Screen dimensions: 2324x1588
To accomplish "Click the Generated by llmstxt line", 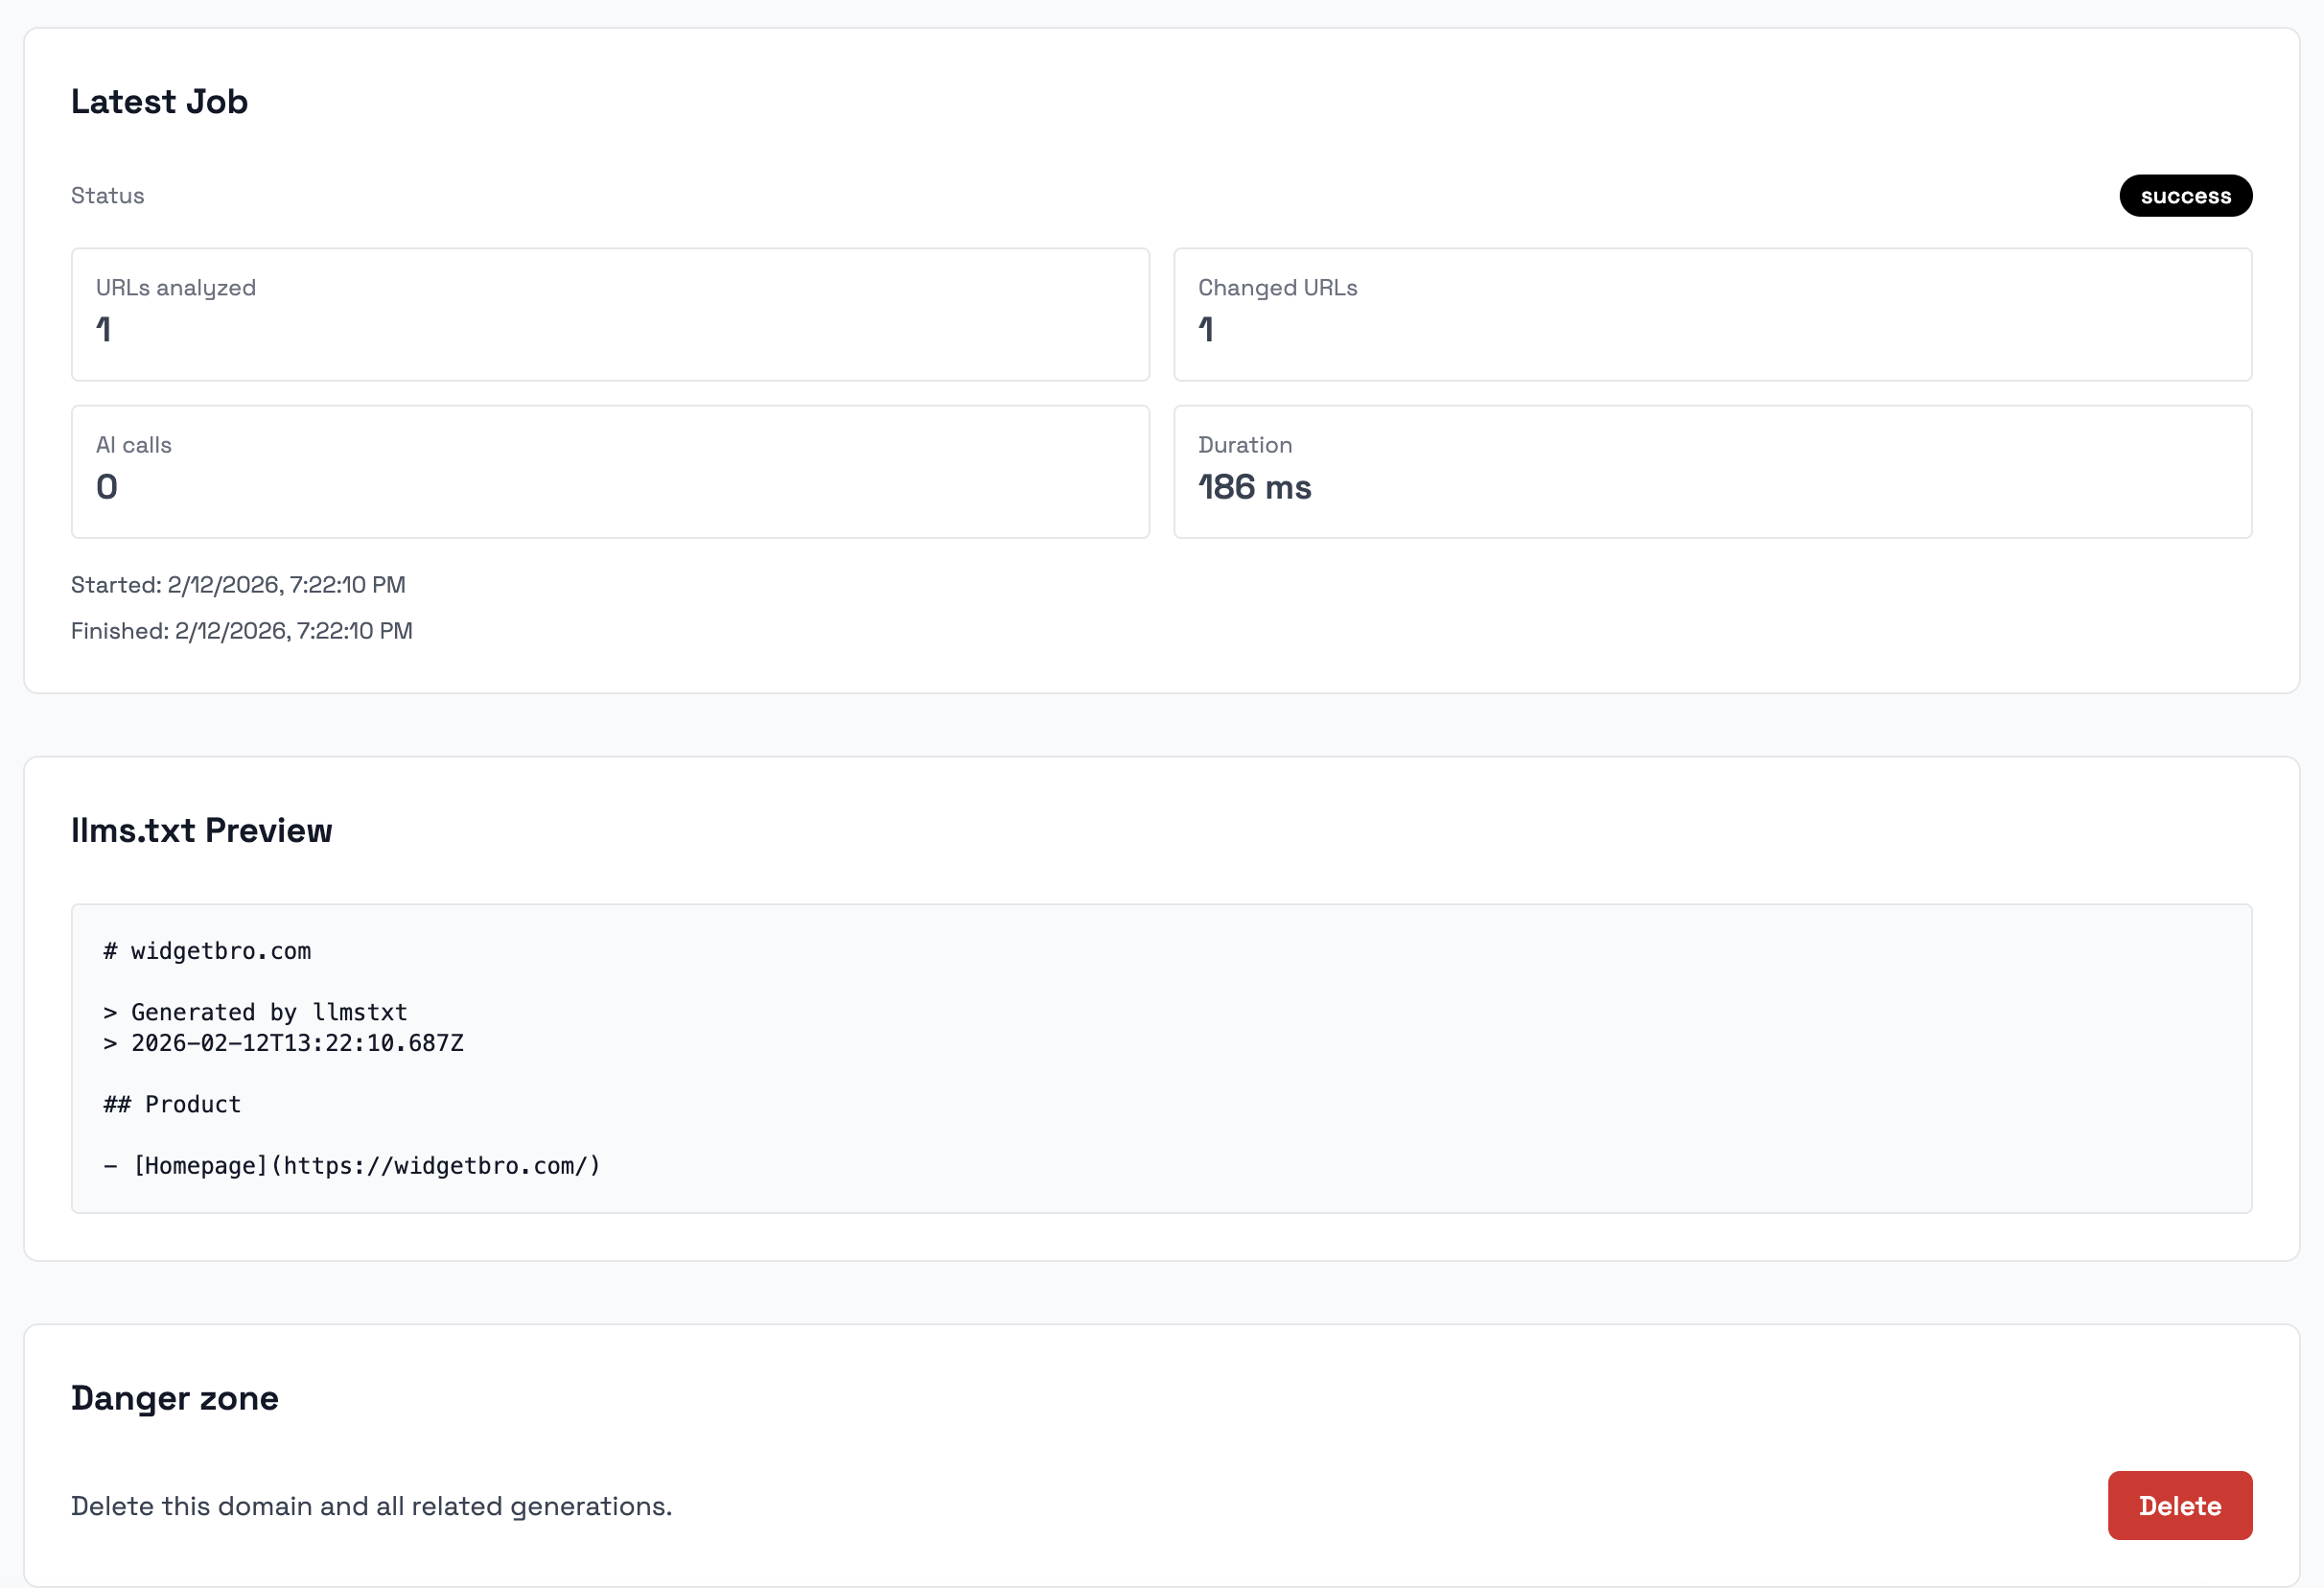I will click(x=254, y=1012).
